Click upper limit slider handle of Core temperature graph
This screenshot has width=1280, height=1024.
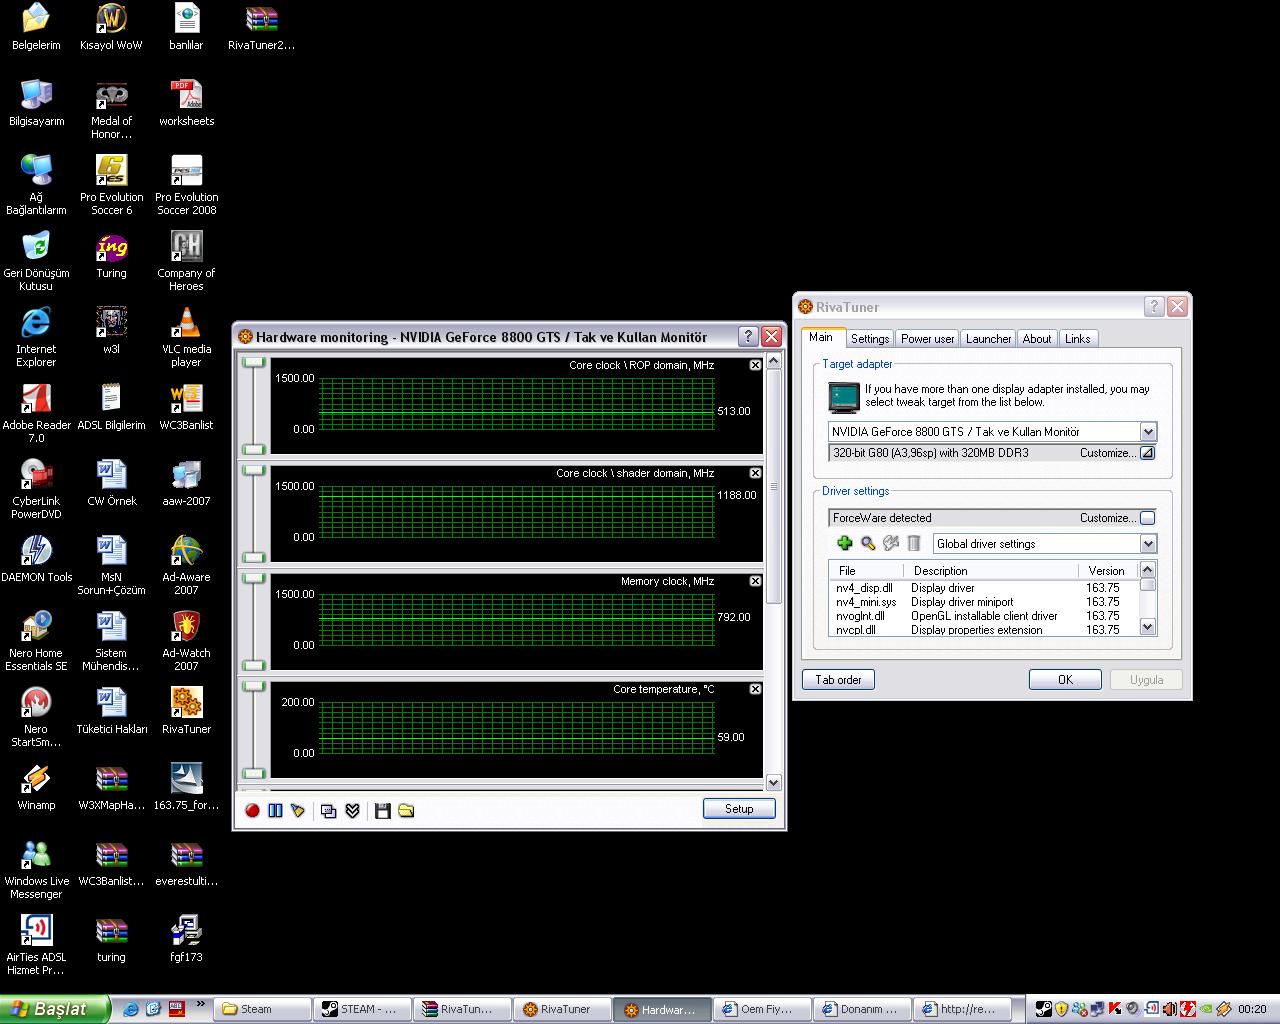pyautogui.click(x=254, y=686)
